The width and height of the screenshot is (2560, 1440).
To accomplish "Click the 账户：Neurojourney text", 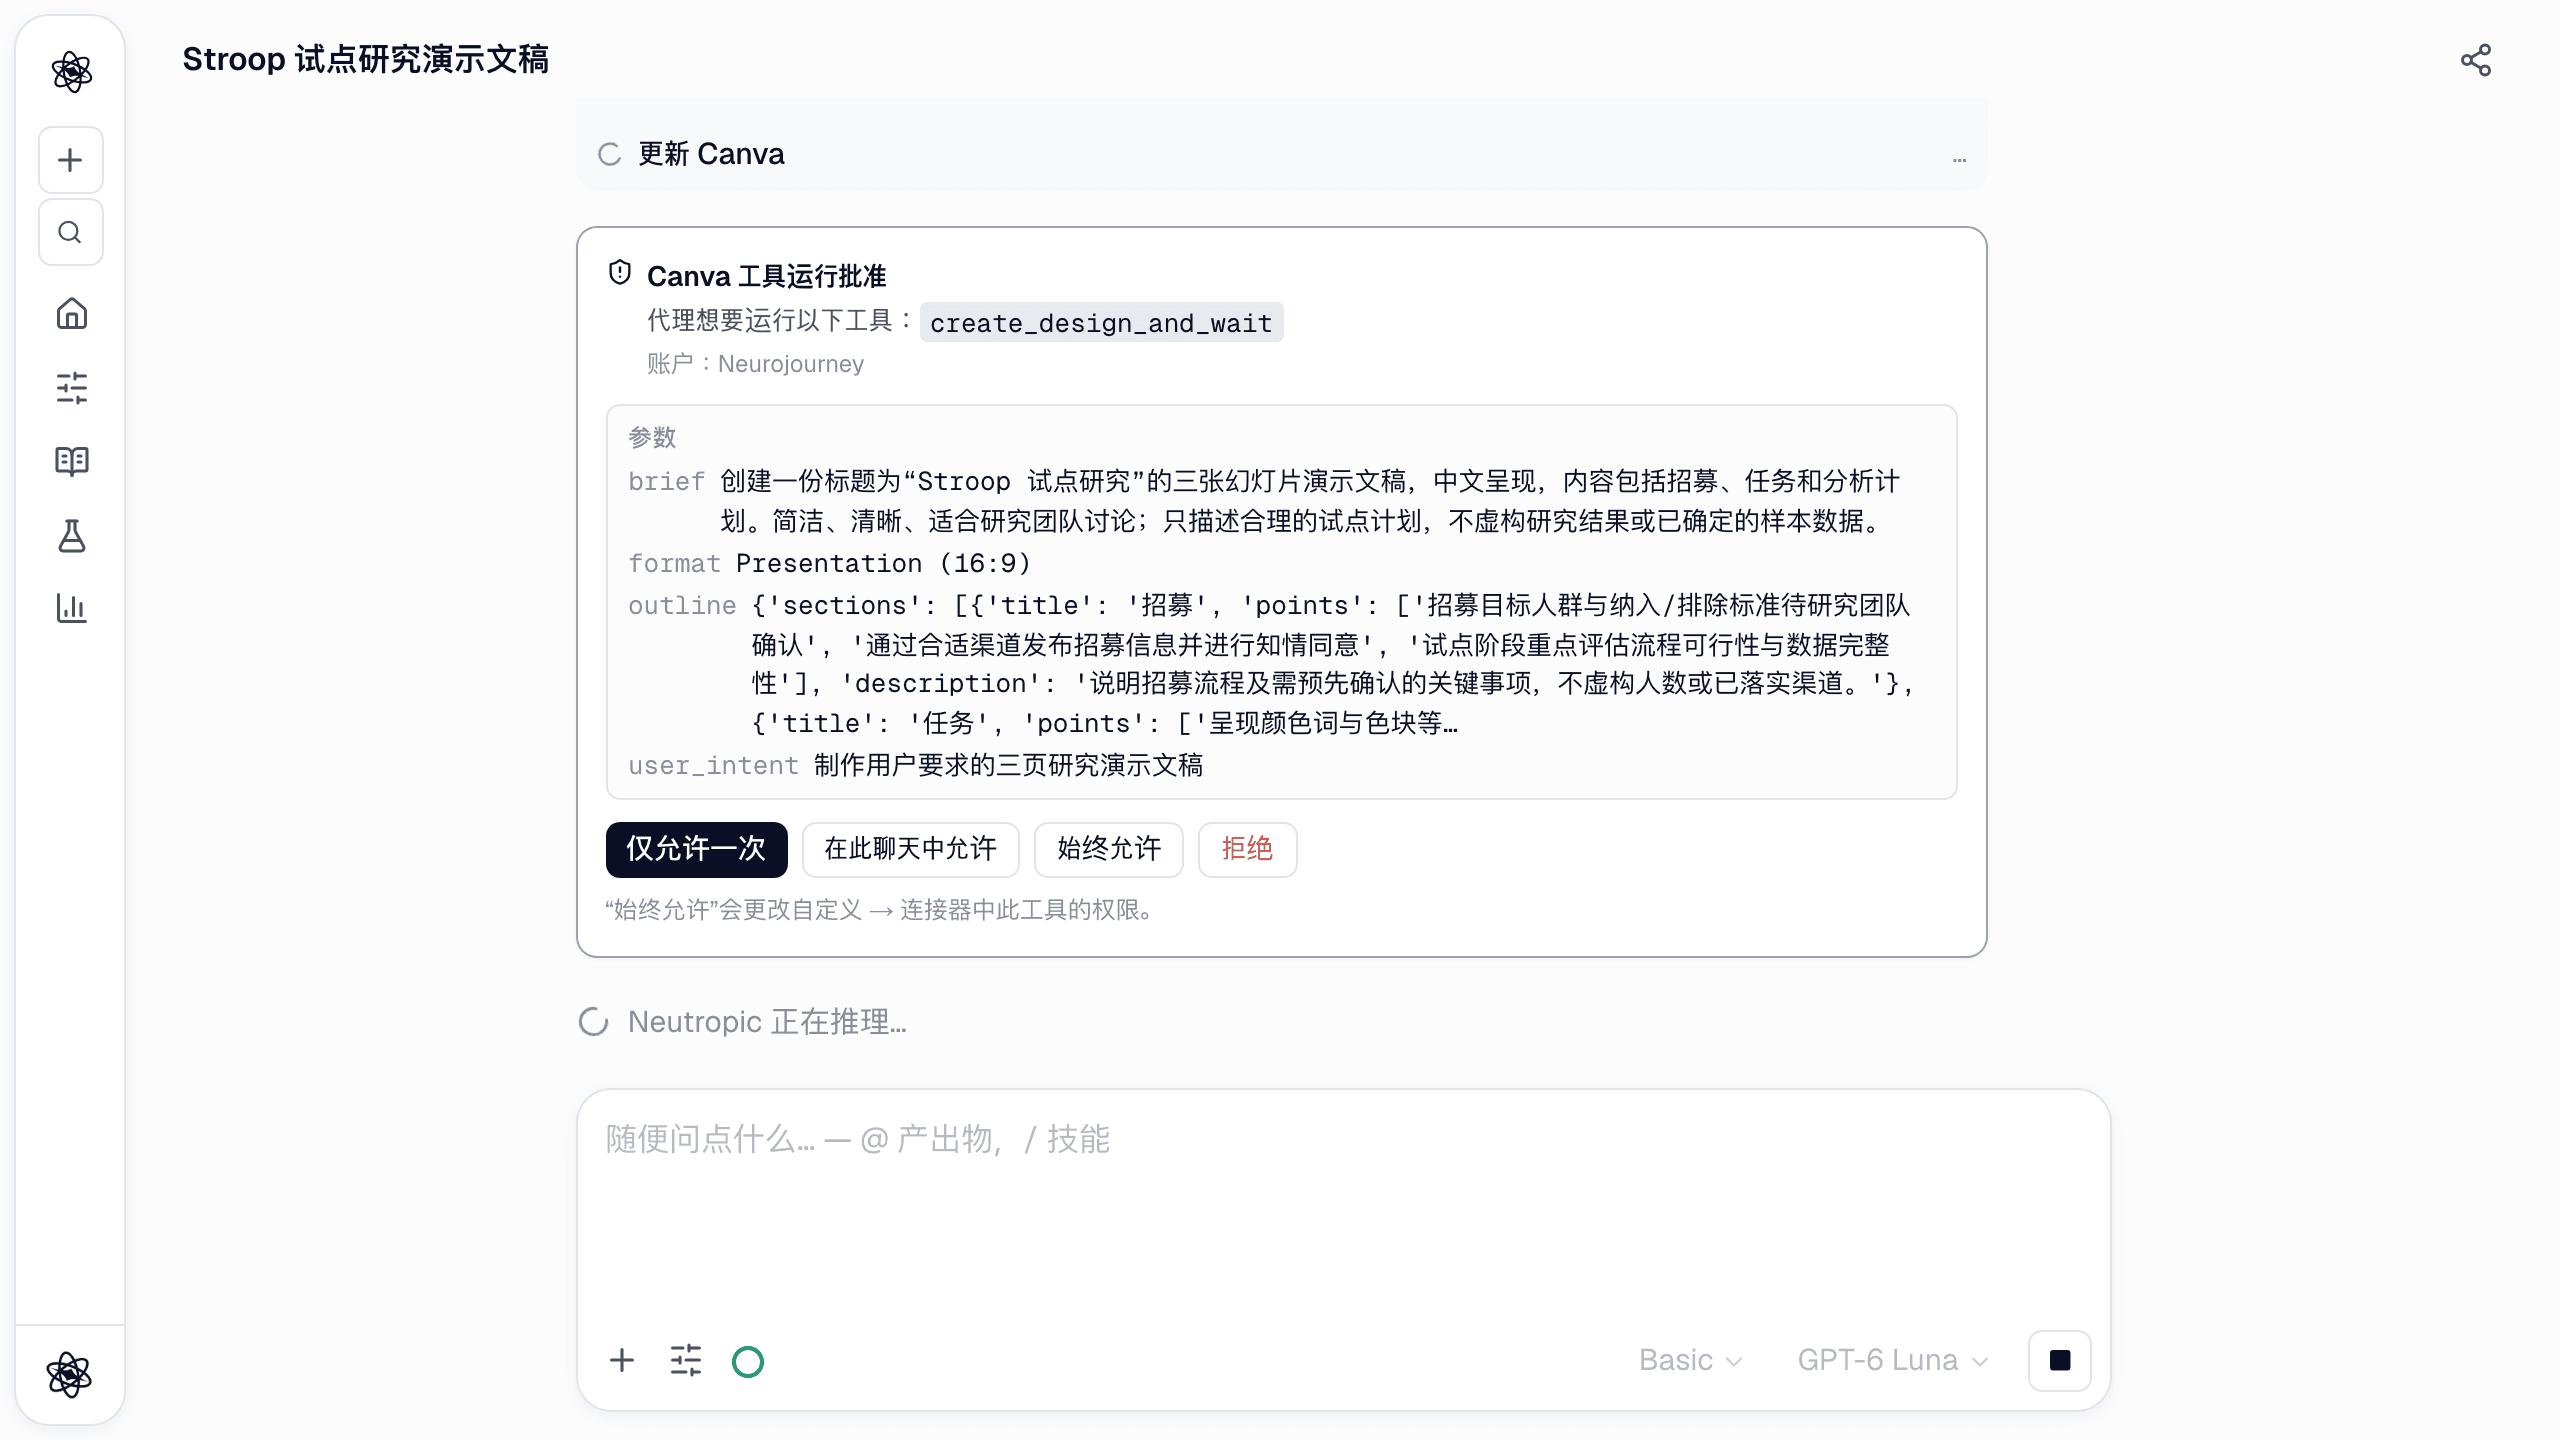I will (755, 364).
